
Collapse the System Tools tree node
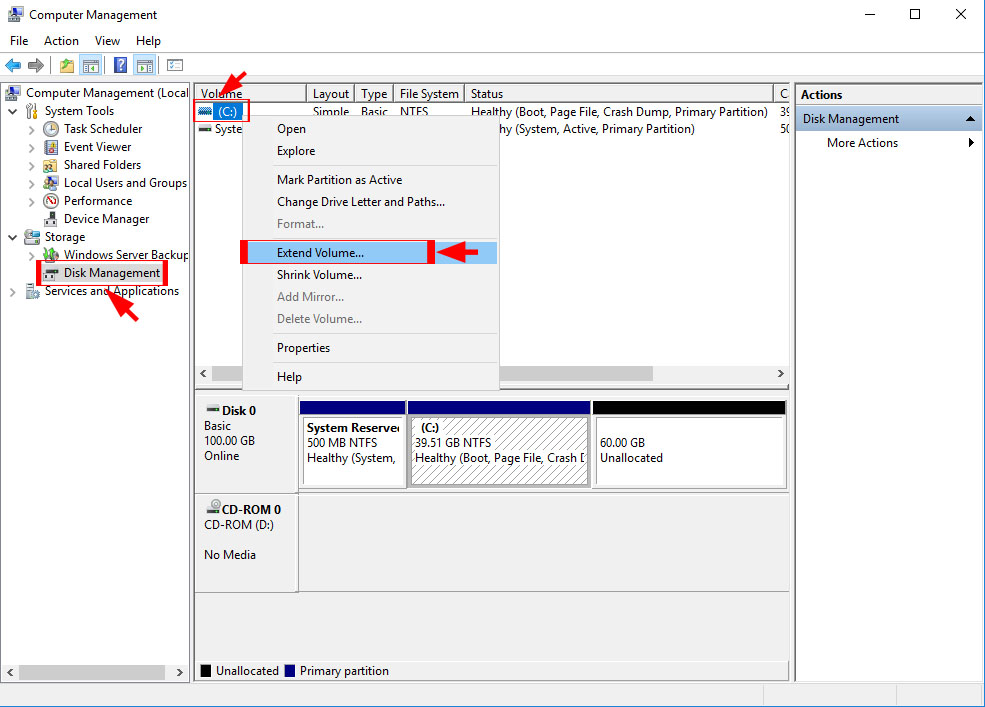(13, 111)
